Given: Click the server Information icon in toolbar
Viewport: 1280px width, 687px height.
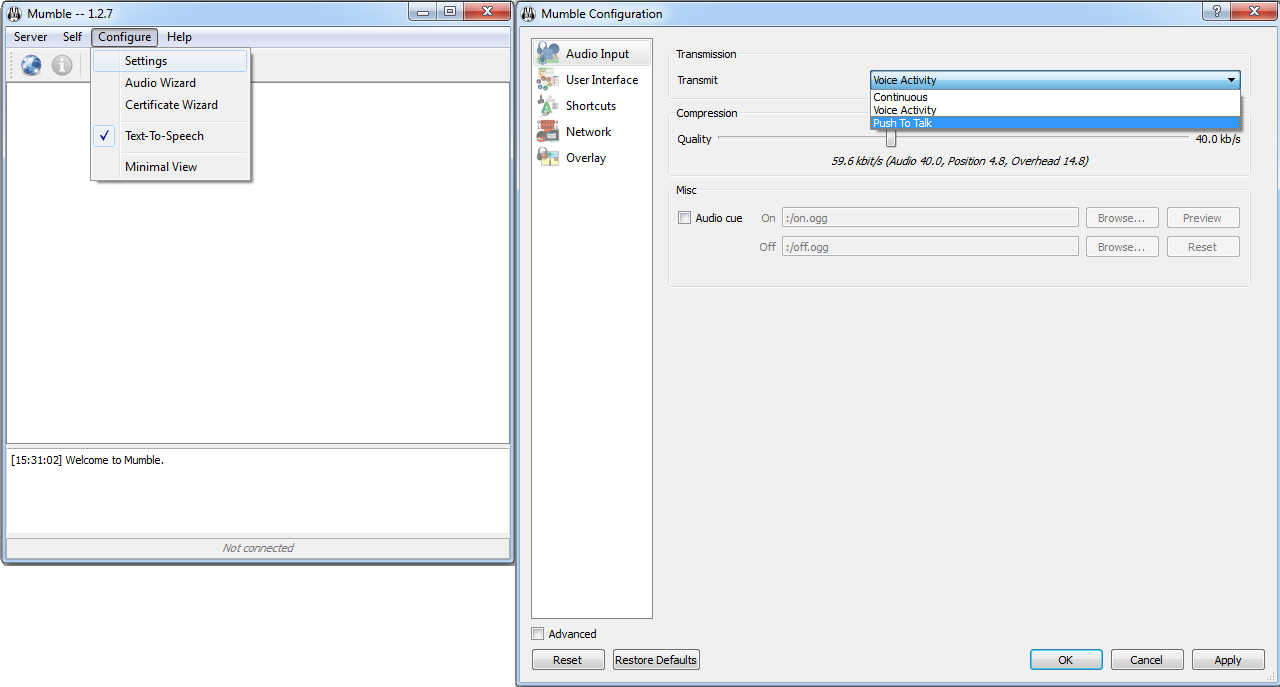Looking at the screenshot, I should [62, 65].
